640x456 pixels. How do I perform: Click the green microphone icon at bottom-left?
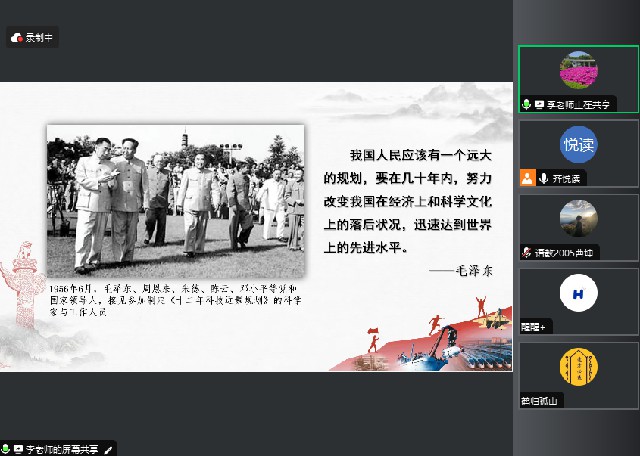(x=5, y=449)
